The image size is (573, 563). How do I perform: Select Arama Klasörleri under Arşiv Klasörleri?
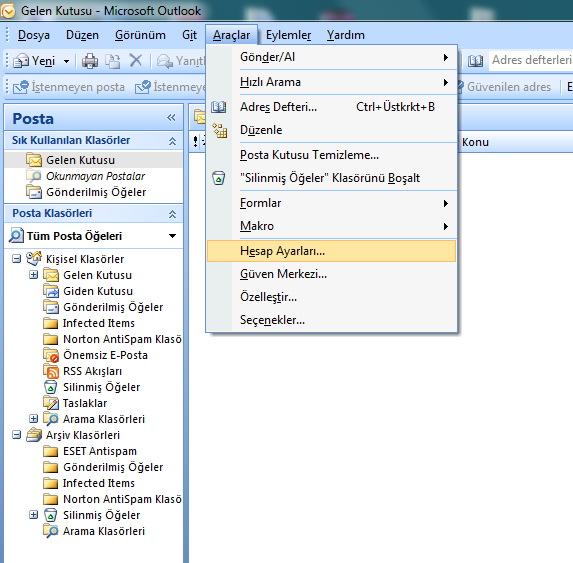click(104, 531)
